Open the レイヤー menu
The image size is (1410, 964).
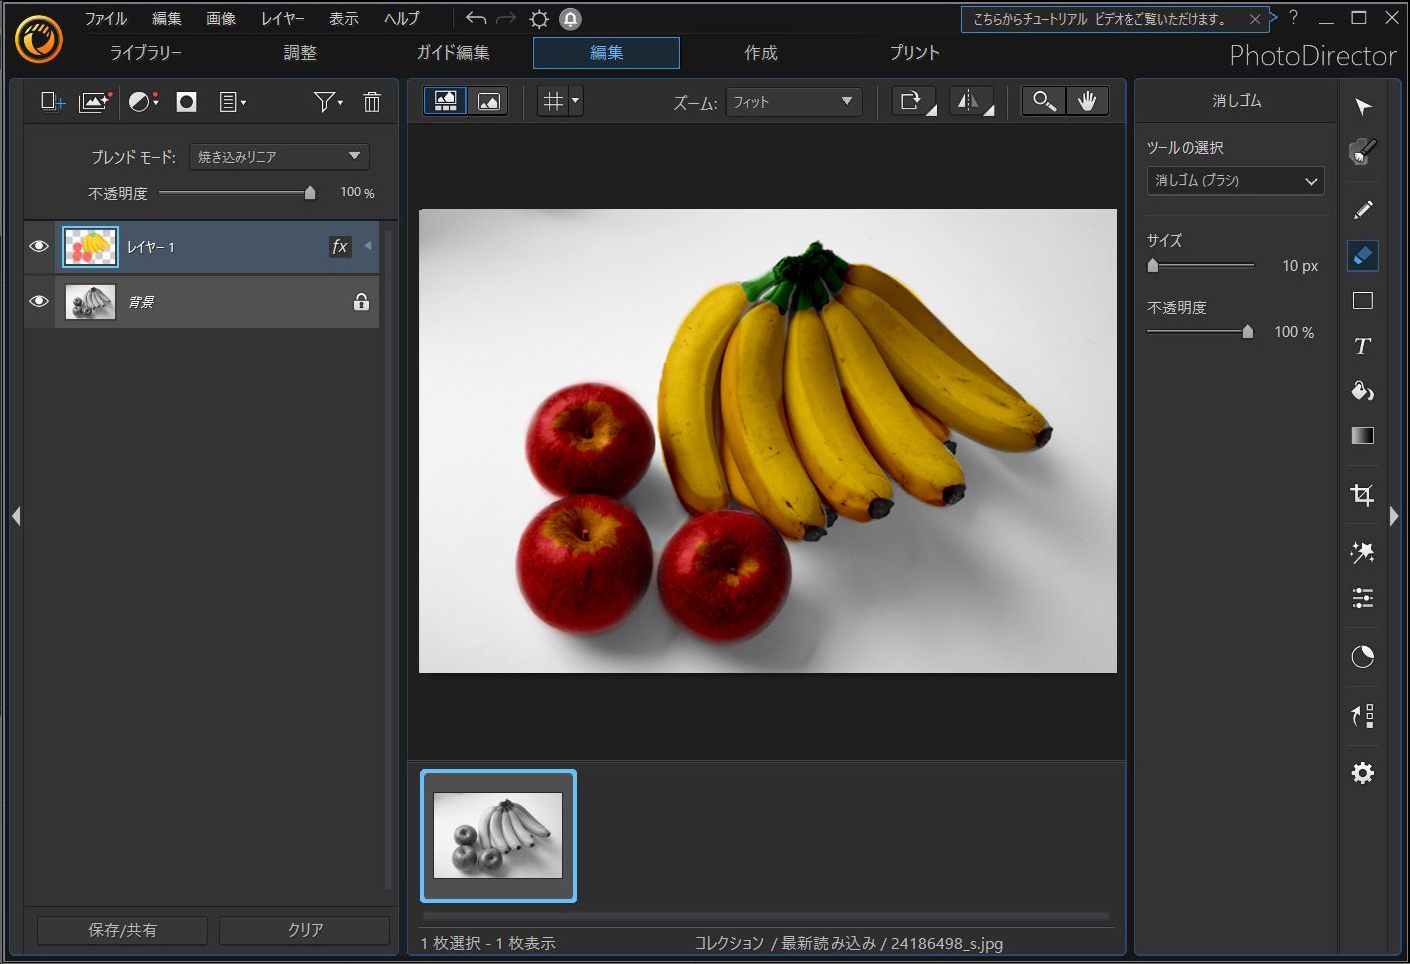point(282,18)
